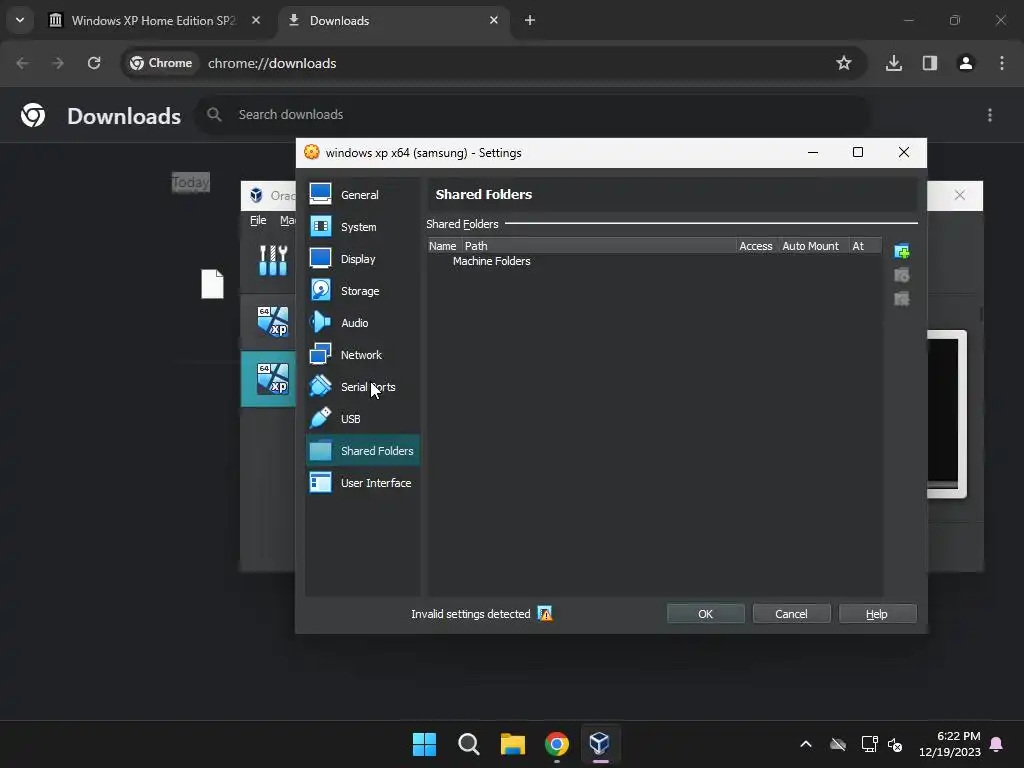Open notifications bell icon

(997, 744)
